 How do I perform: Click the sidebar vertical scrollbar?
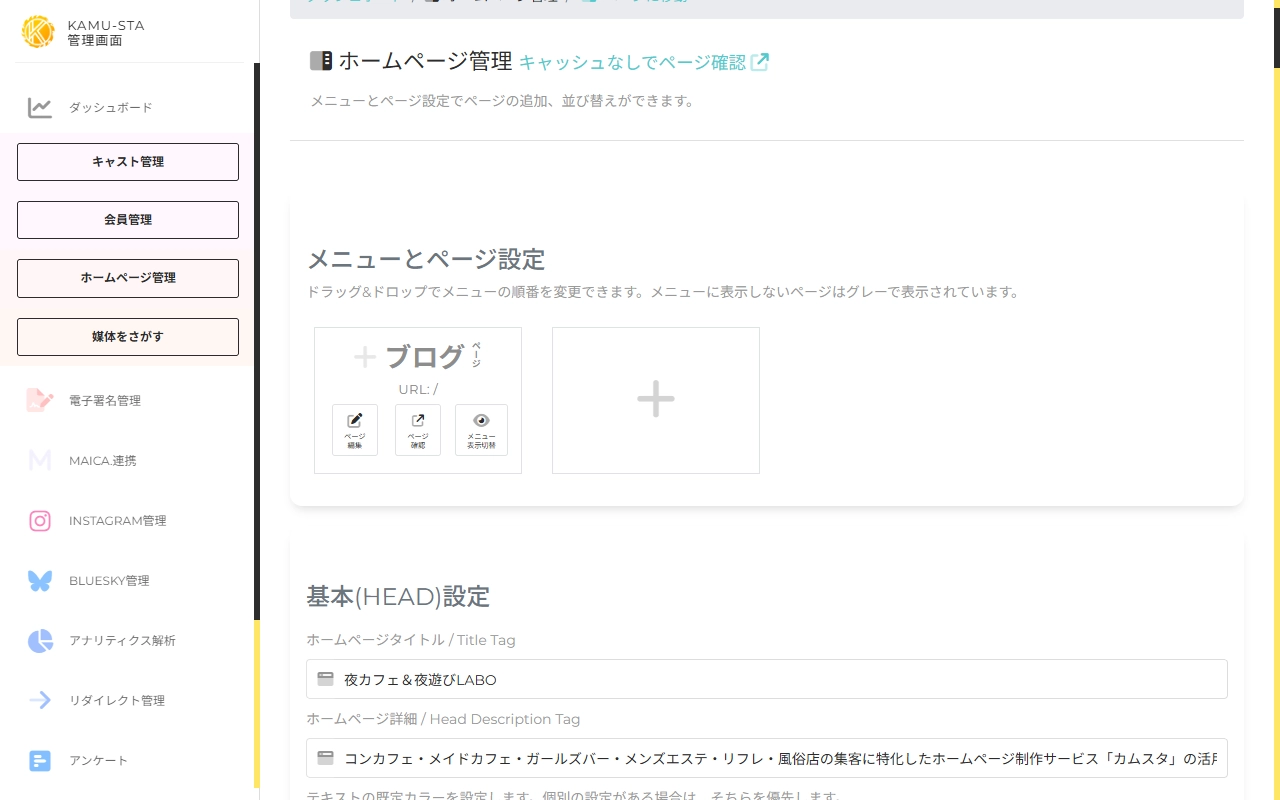257,340
